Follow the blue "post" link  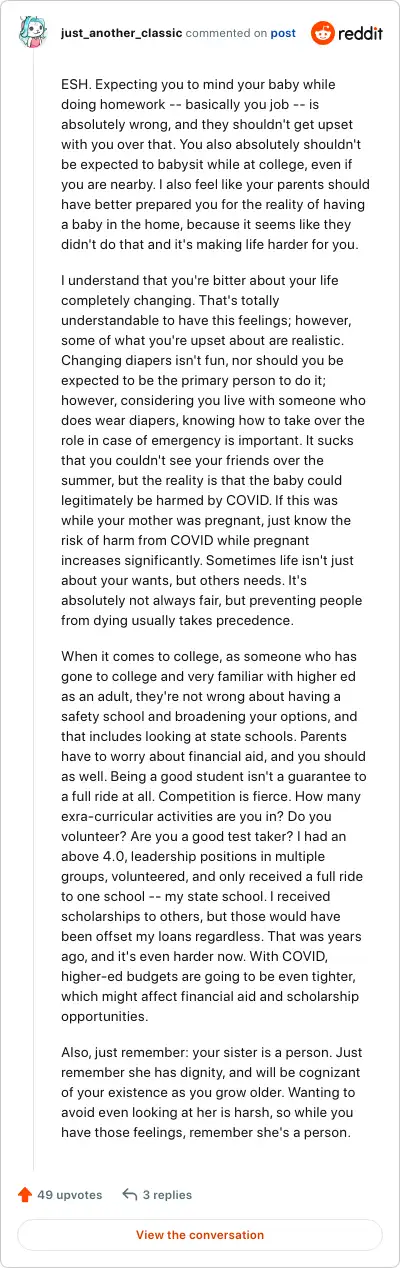(x=283, y=33)
